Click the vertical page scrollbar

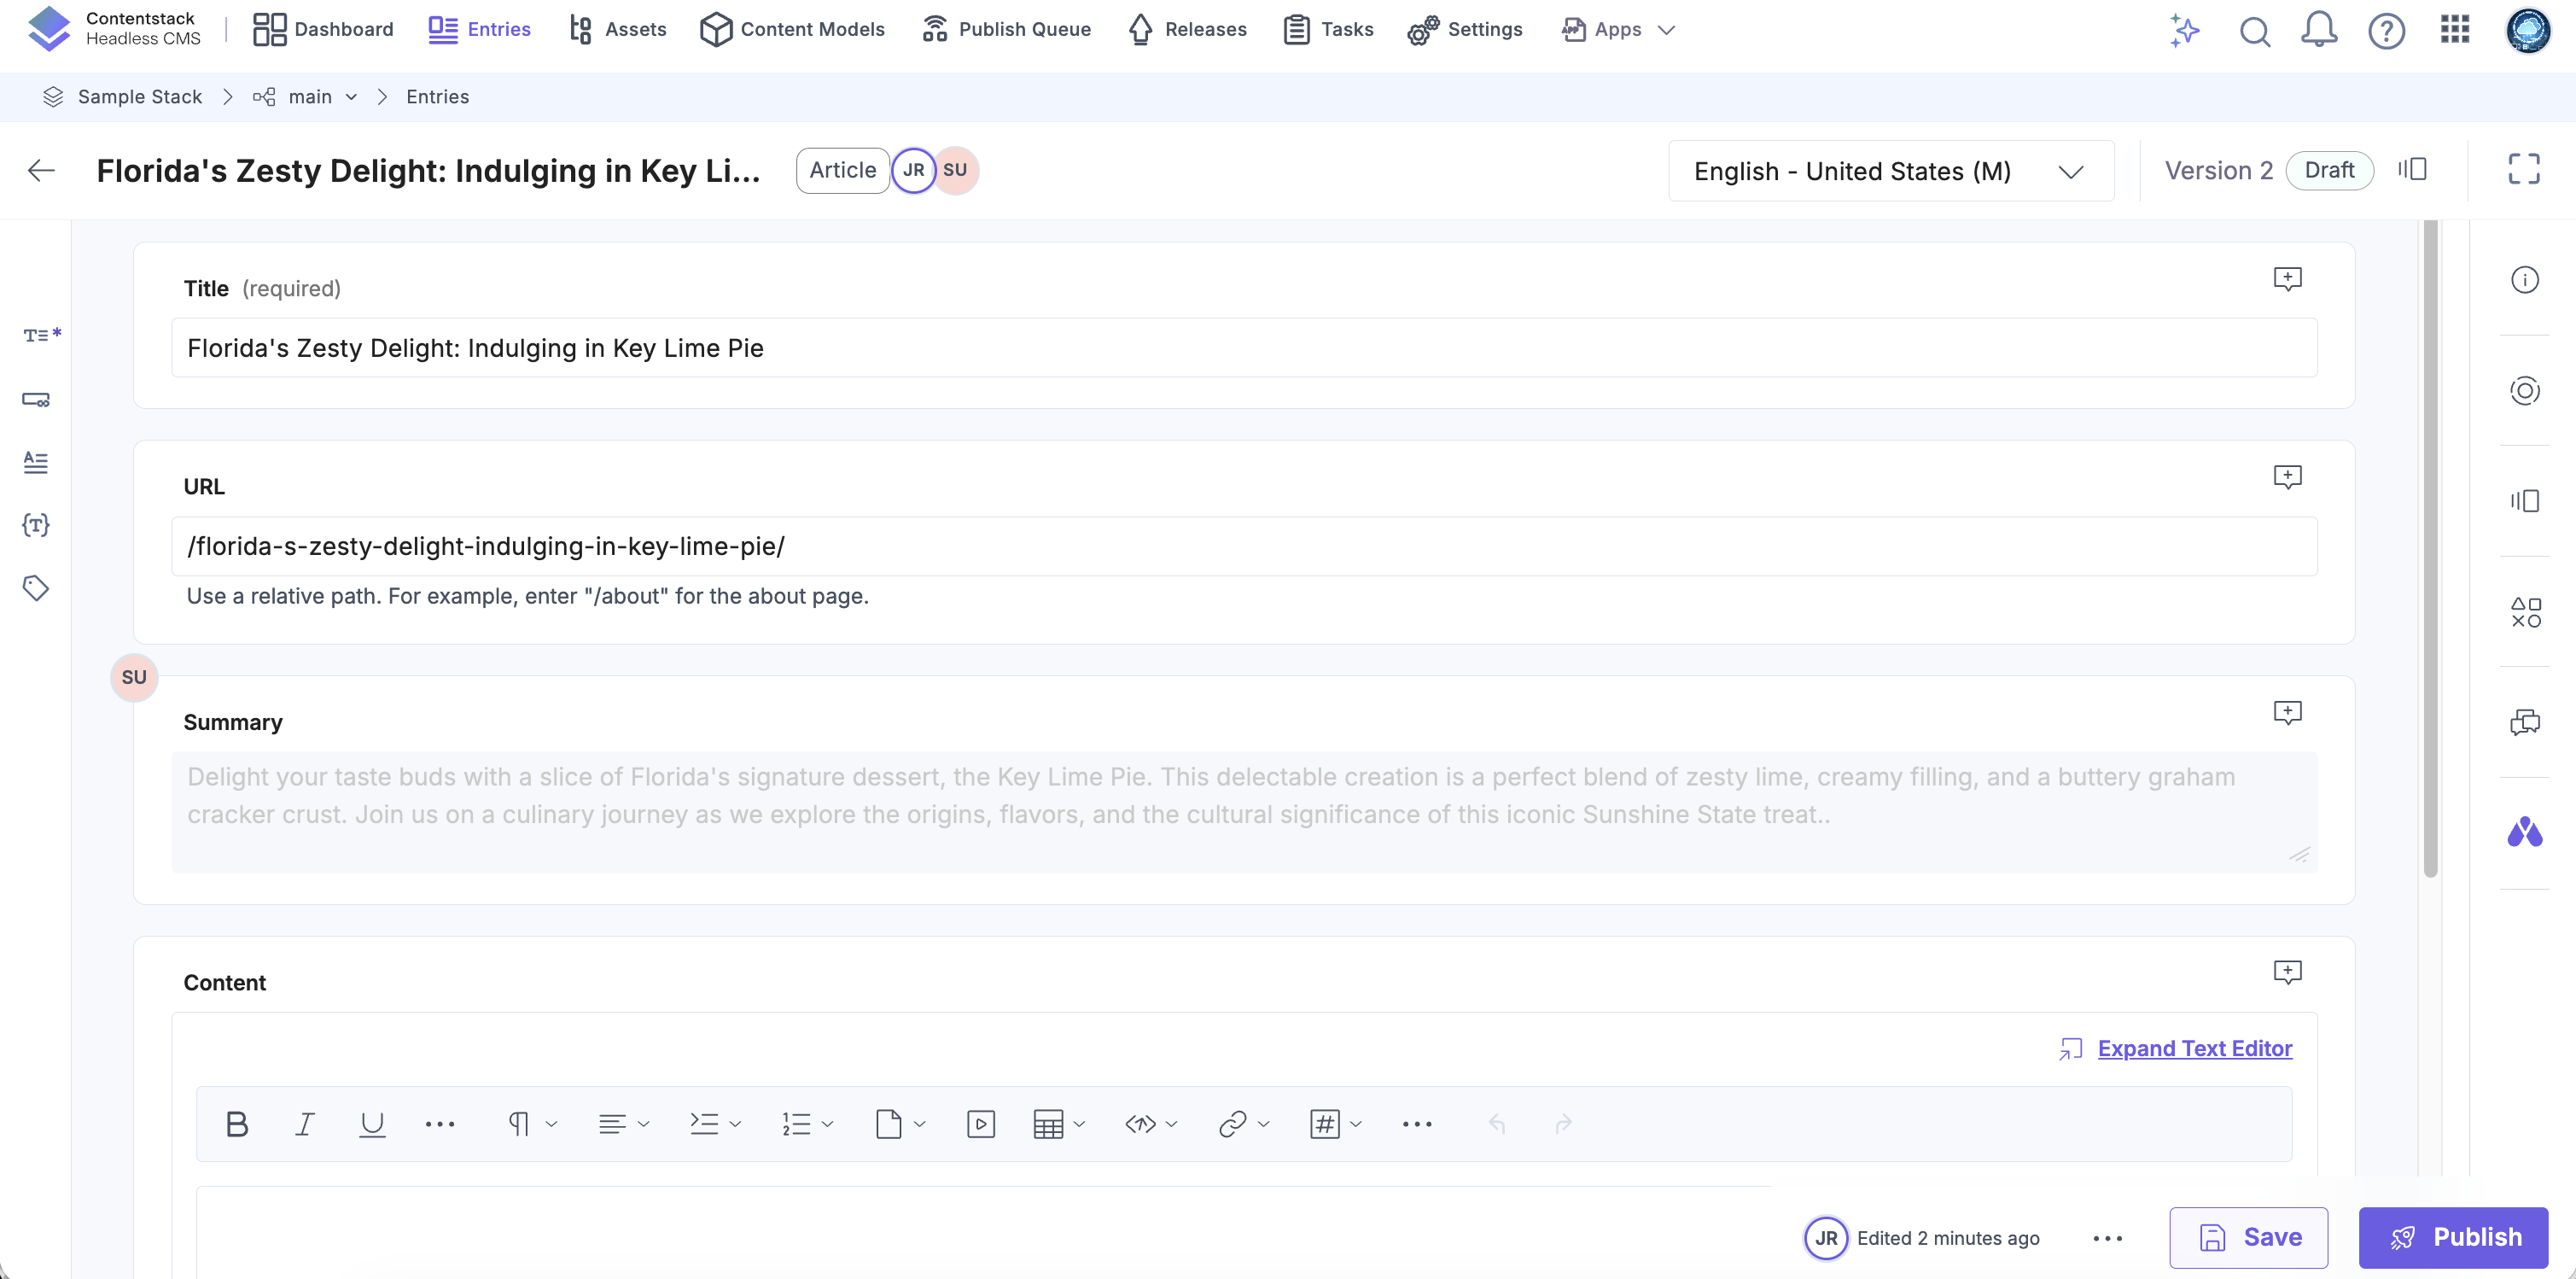point(2430,550)
